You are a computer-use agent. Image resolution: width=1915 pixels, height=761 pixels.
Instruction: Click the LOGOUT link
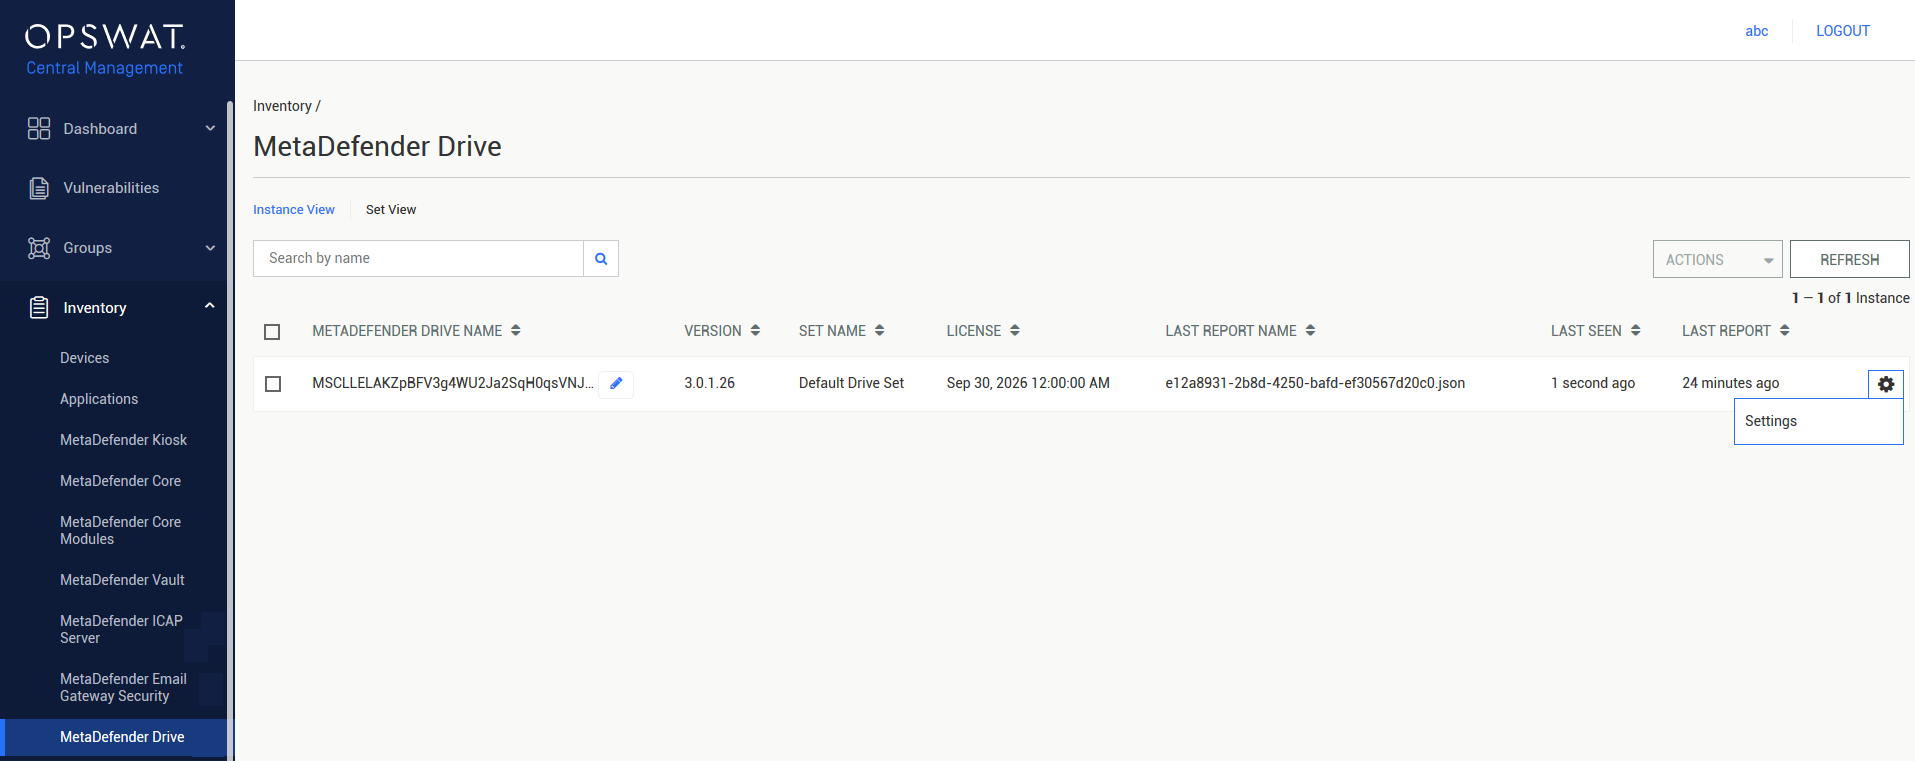tap(1842, 31)
